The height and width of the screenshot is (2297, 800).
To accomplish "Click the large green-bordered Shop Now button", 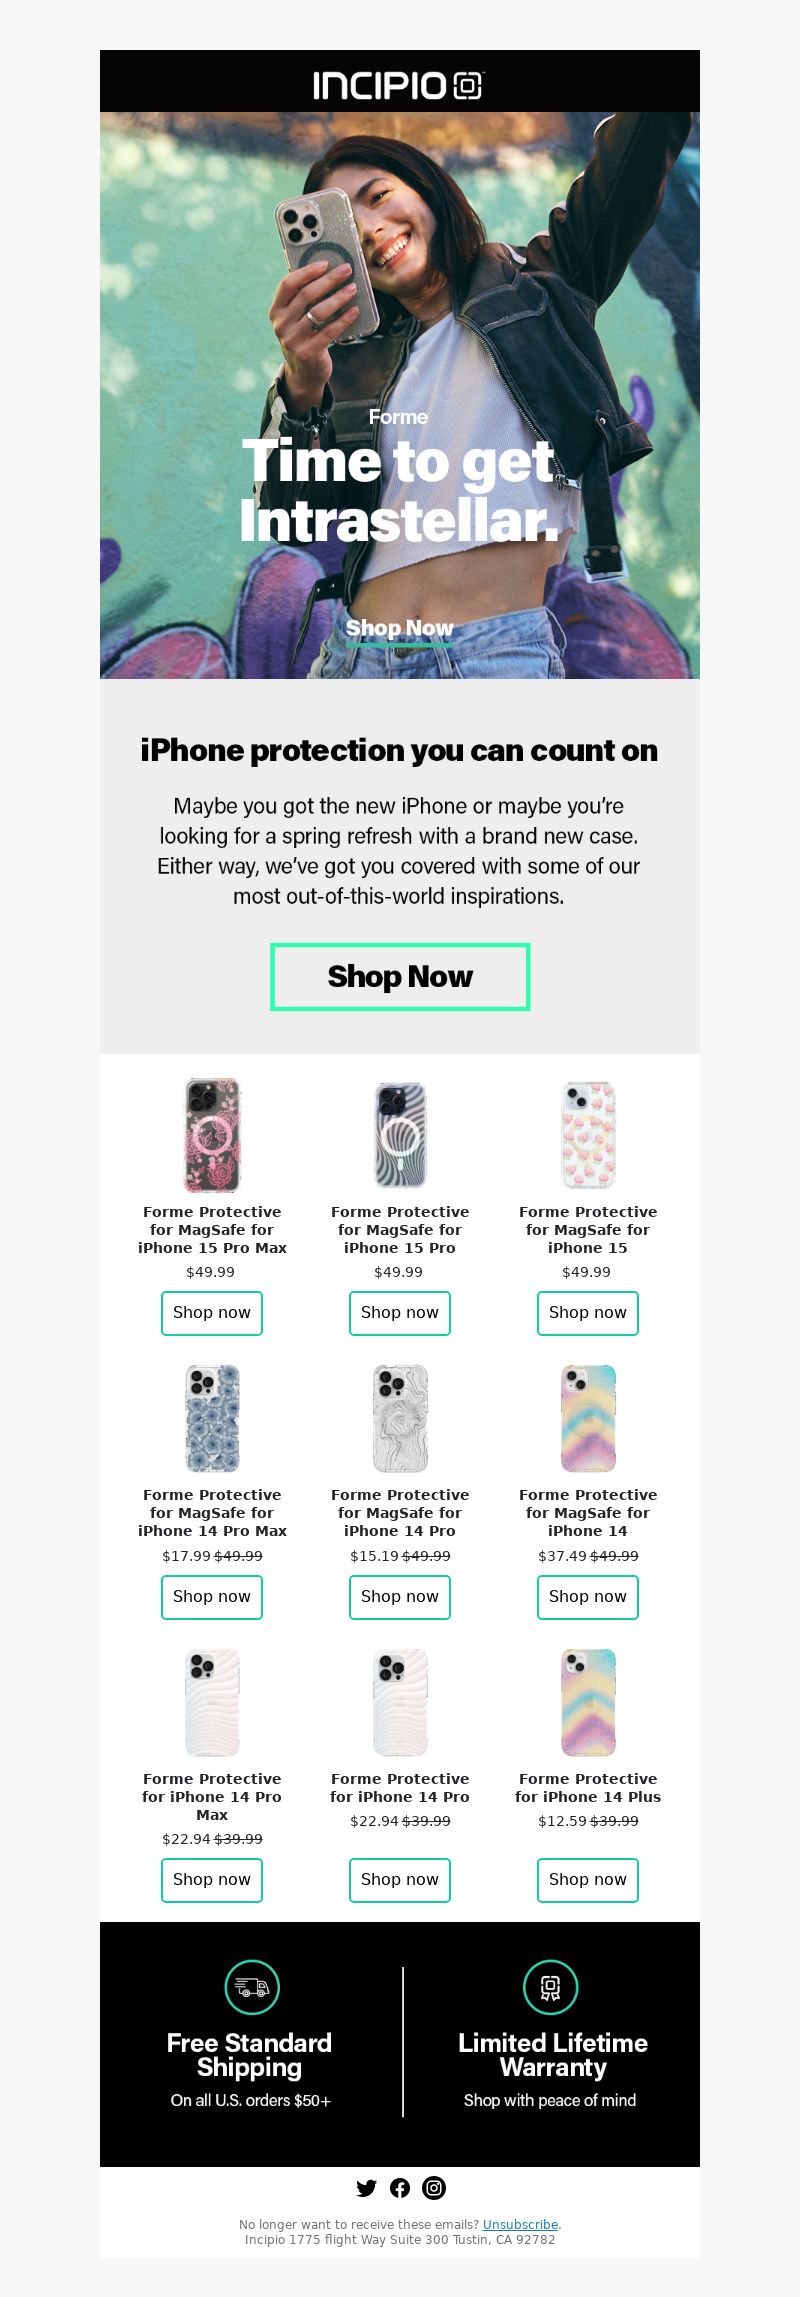I will coord(400,976).
